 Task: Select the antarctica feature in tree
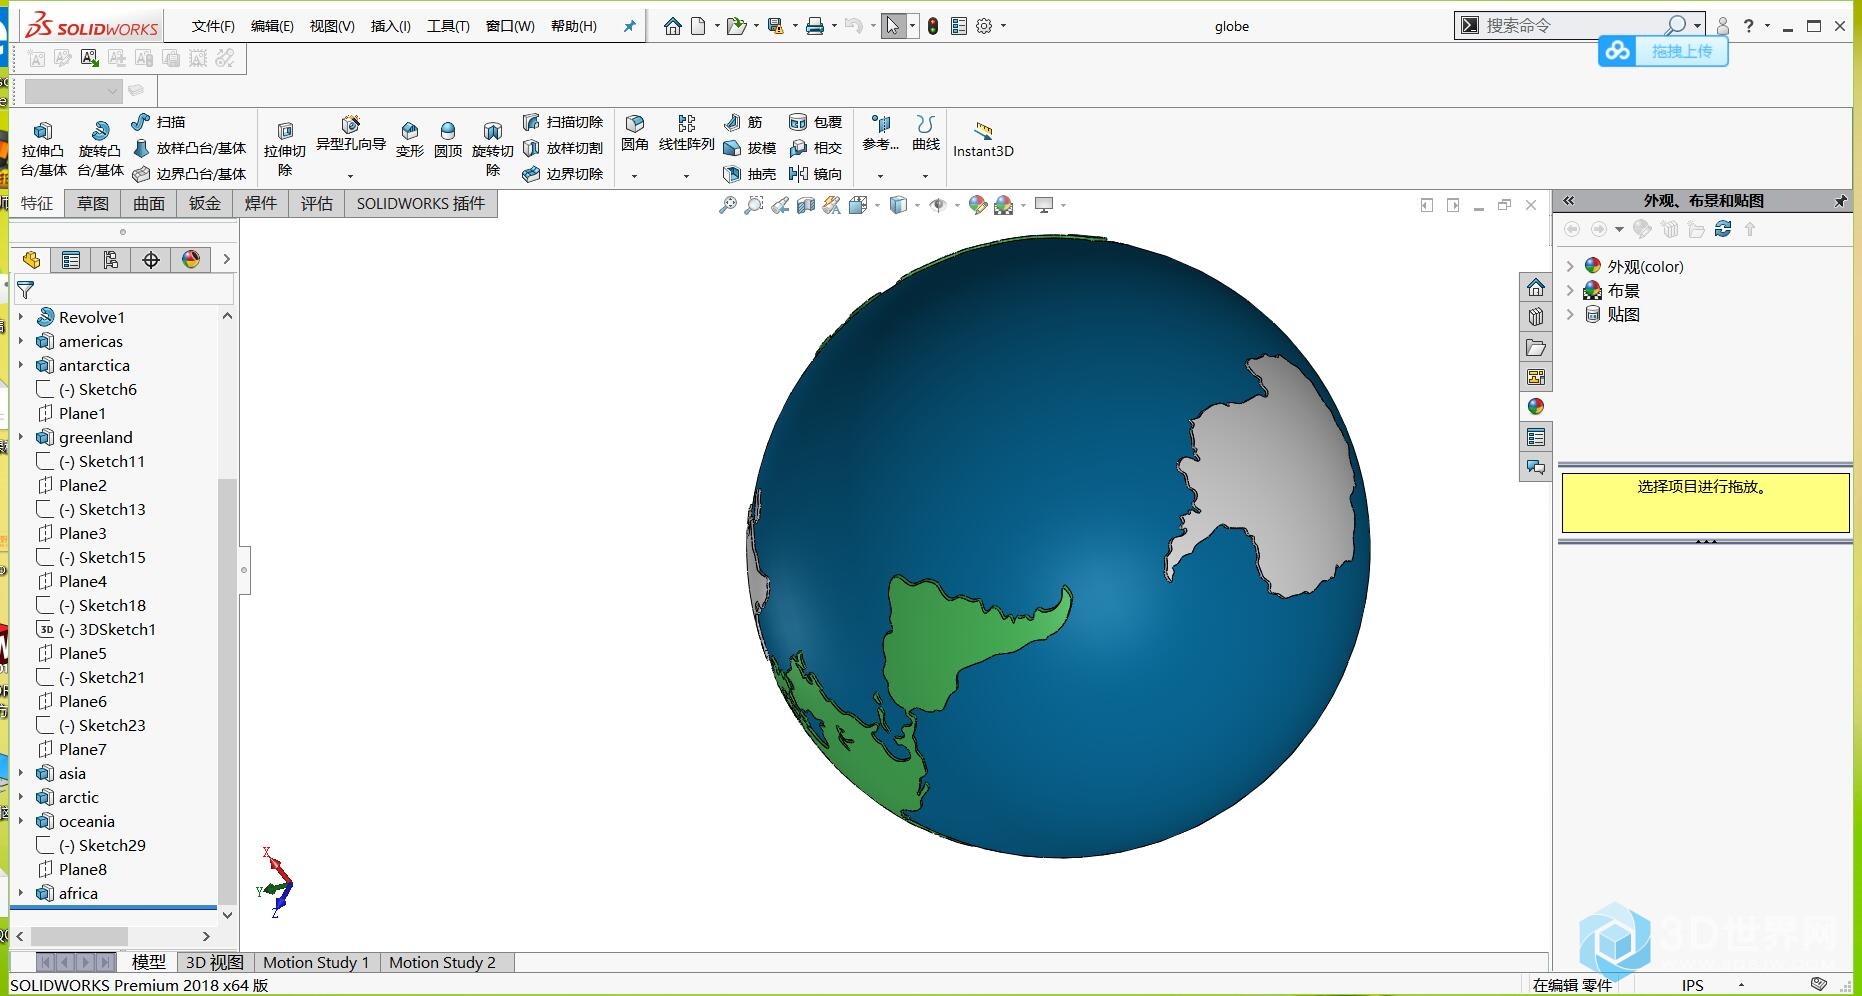coord(94,365)
